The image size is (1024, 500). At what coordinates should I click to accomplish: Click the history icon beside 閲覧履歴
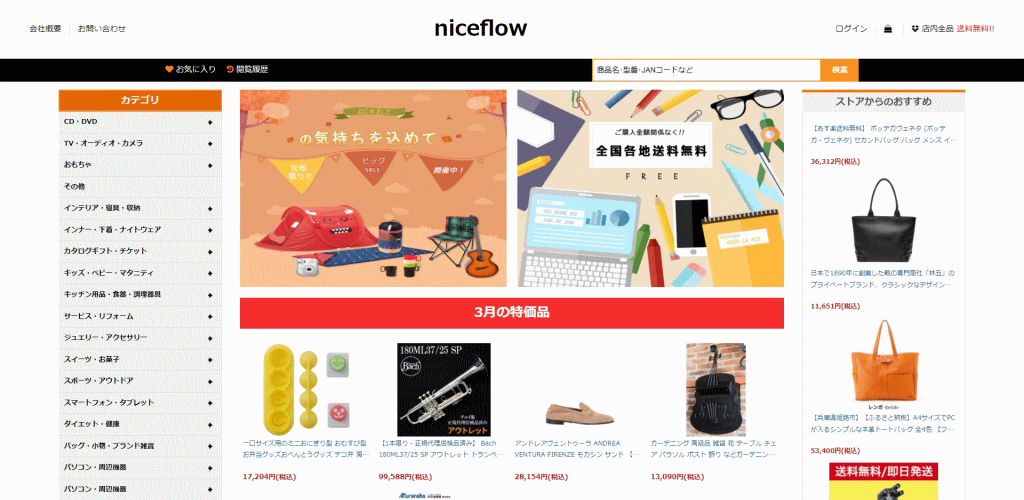[x=230, y=69]
